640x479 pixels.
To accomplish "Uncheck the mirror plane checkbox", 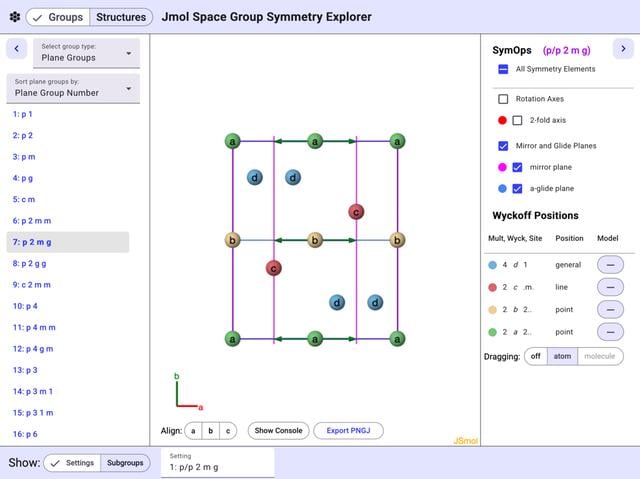I will pos(517,167).
